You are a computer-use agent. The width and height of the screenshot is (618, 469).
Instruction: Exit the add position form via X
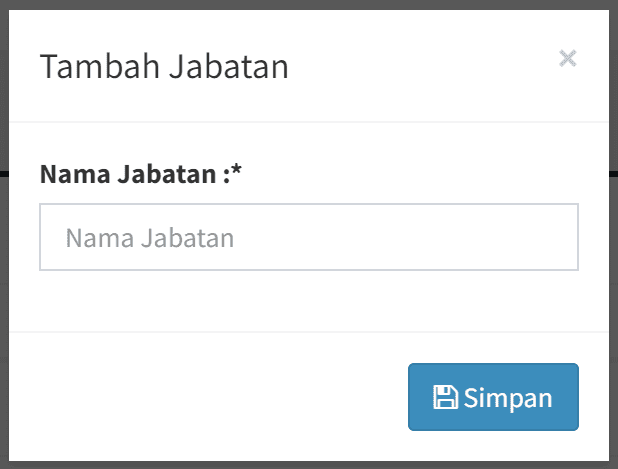click(568, 59)
